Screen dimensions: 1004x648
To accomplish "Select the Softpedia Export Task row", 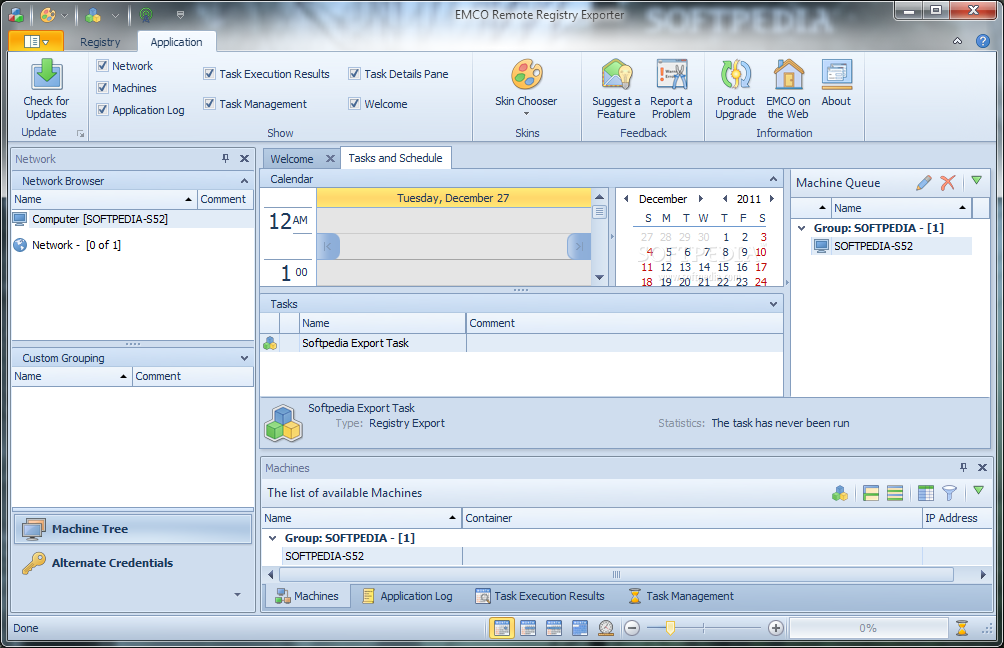I will pyautogui.click(x=522, y=343).
